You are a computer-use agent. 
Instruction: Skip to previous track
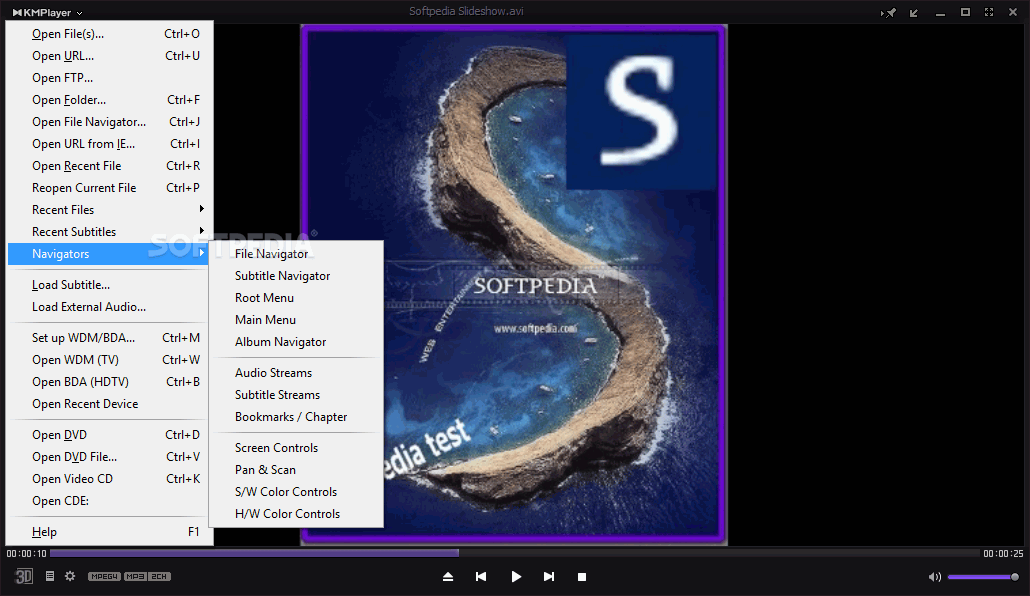pos(481,576)
